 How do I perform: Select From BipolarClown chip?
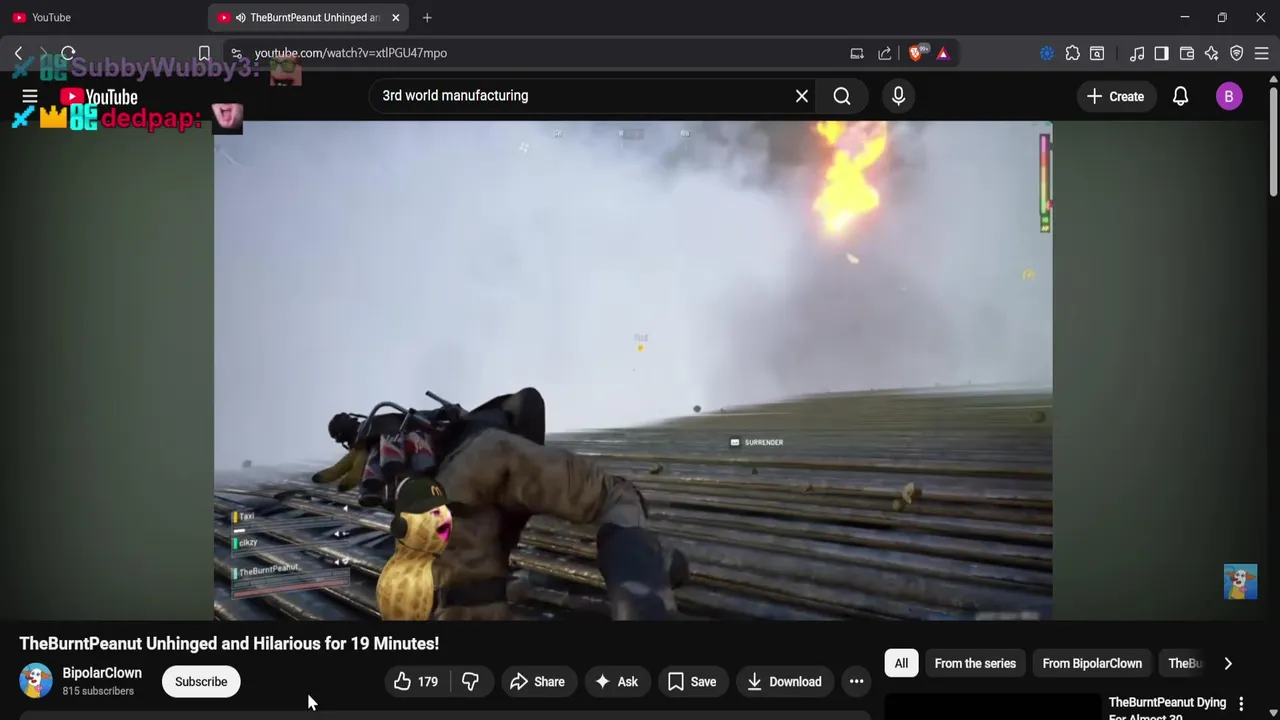point(1092,663)
